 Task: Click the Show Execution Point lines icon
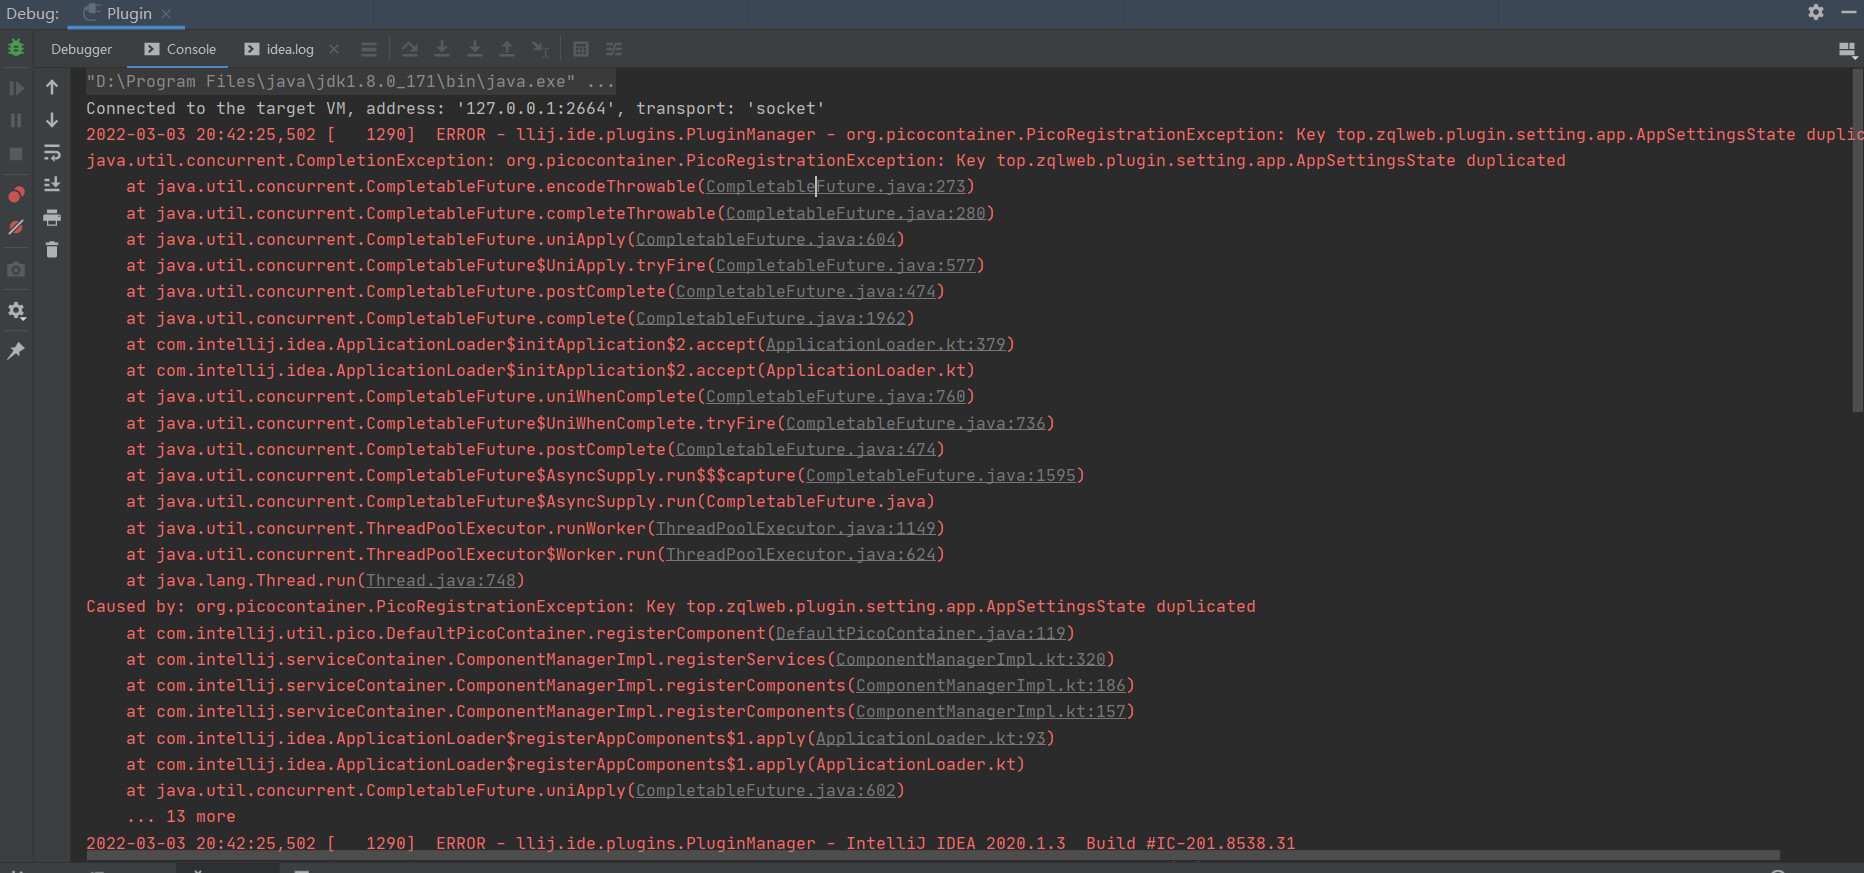369,49
